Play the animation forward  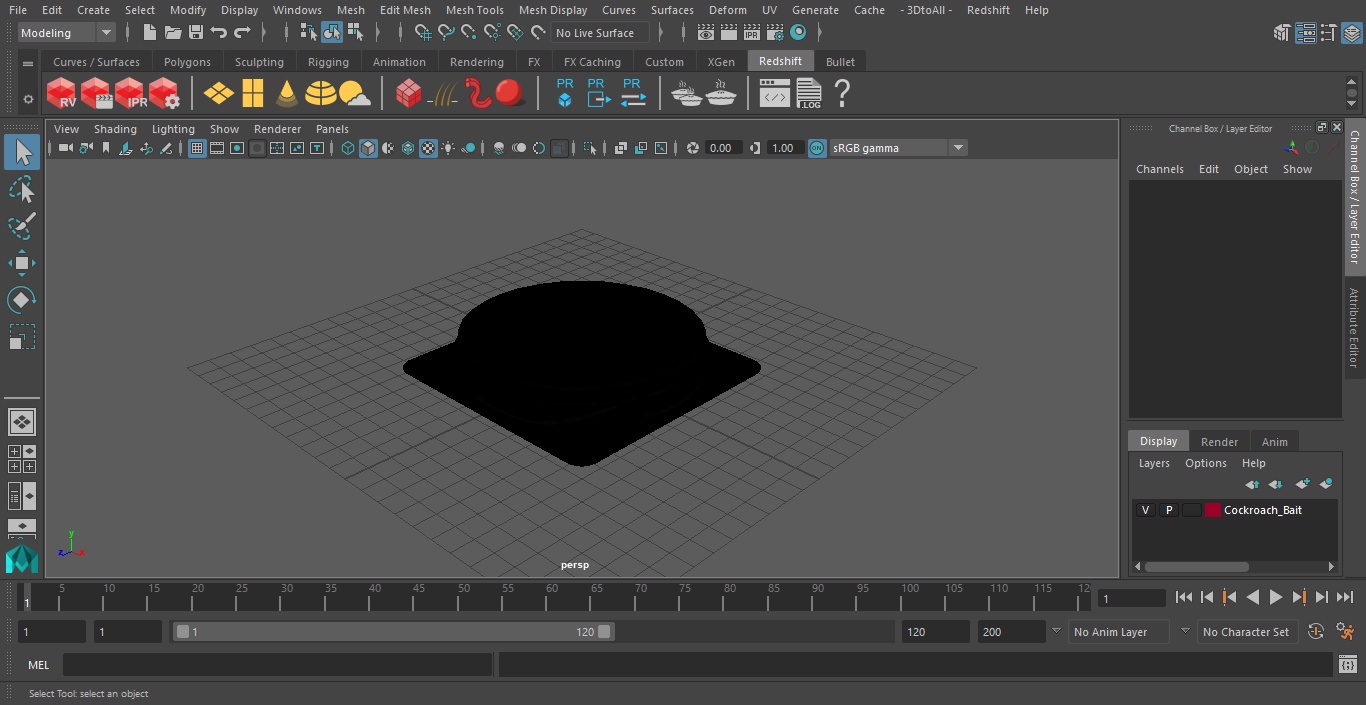(x=1276, y=597)
